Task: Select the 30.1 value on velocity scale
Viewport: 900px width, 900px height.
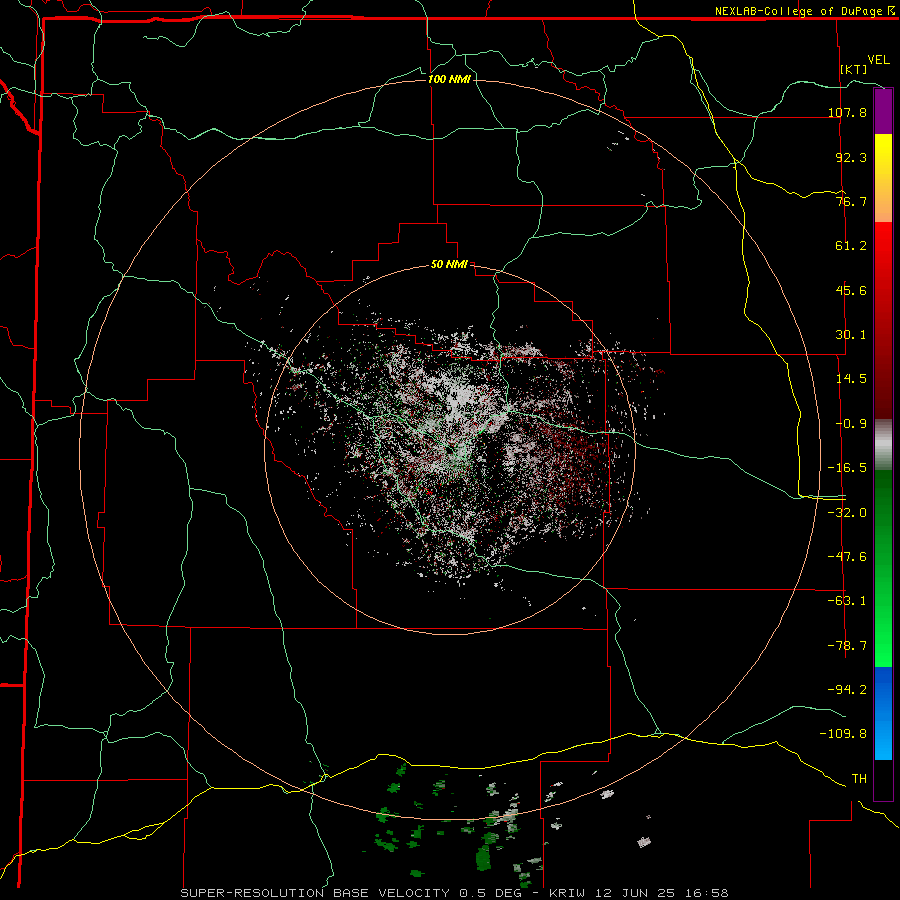Action: 851,335
